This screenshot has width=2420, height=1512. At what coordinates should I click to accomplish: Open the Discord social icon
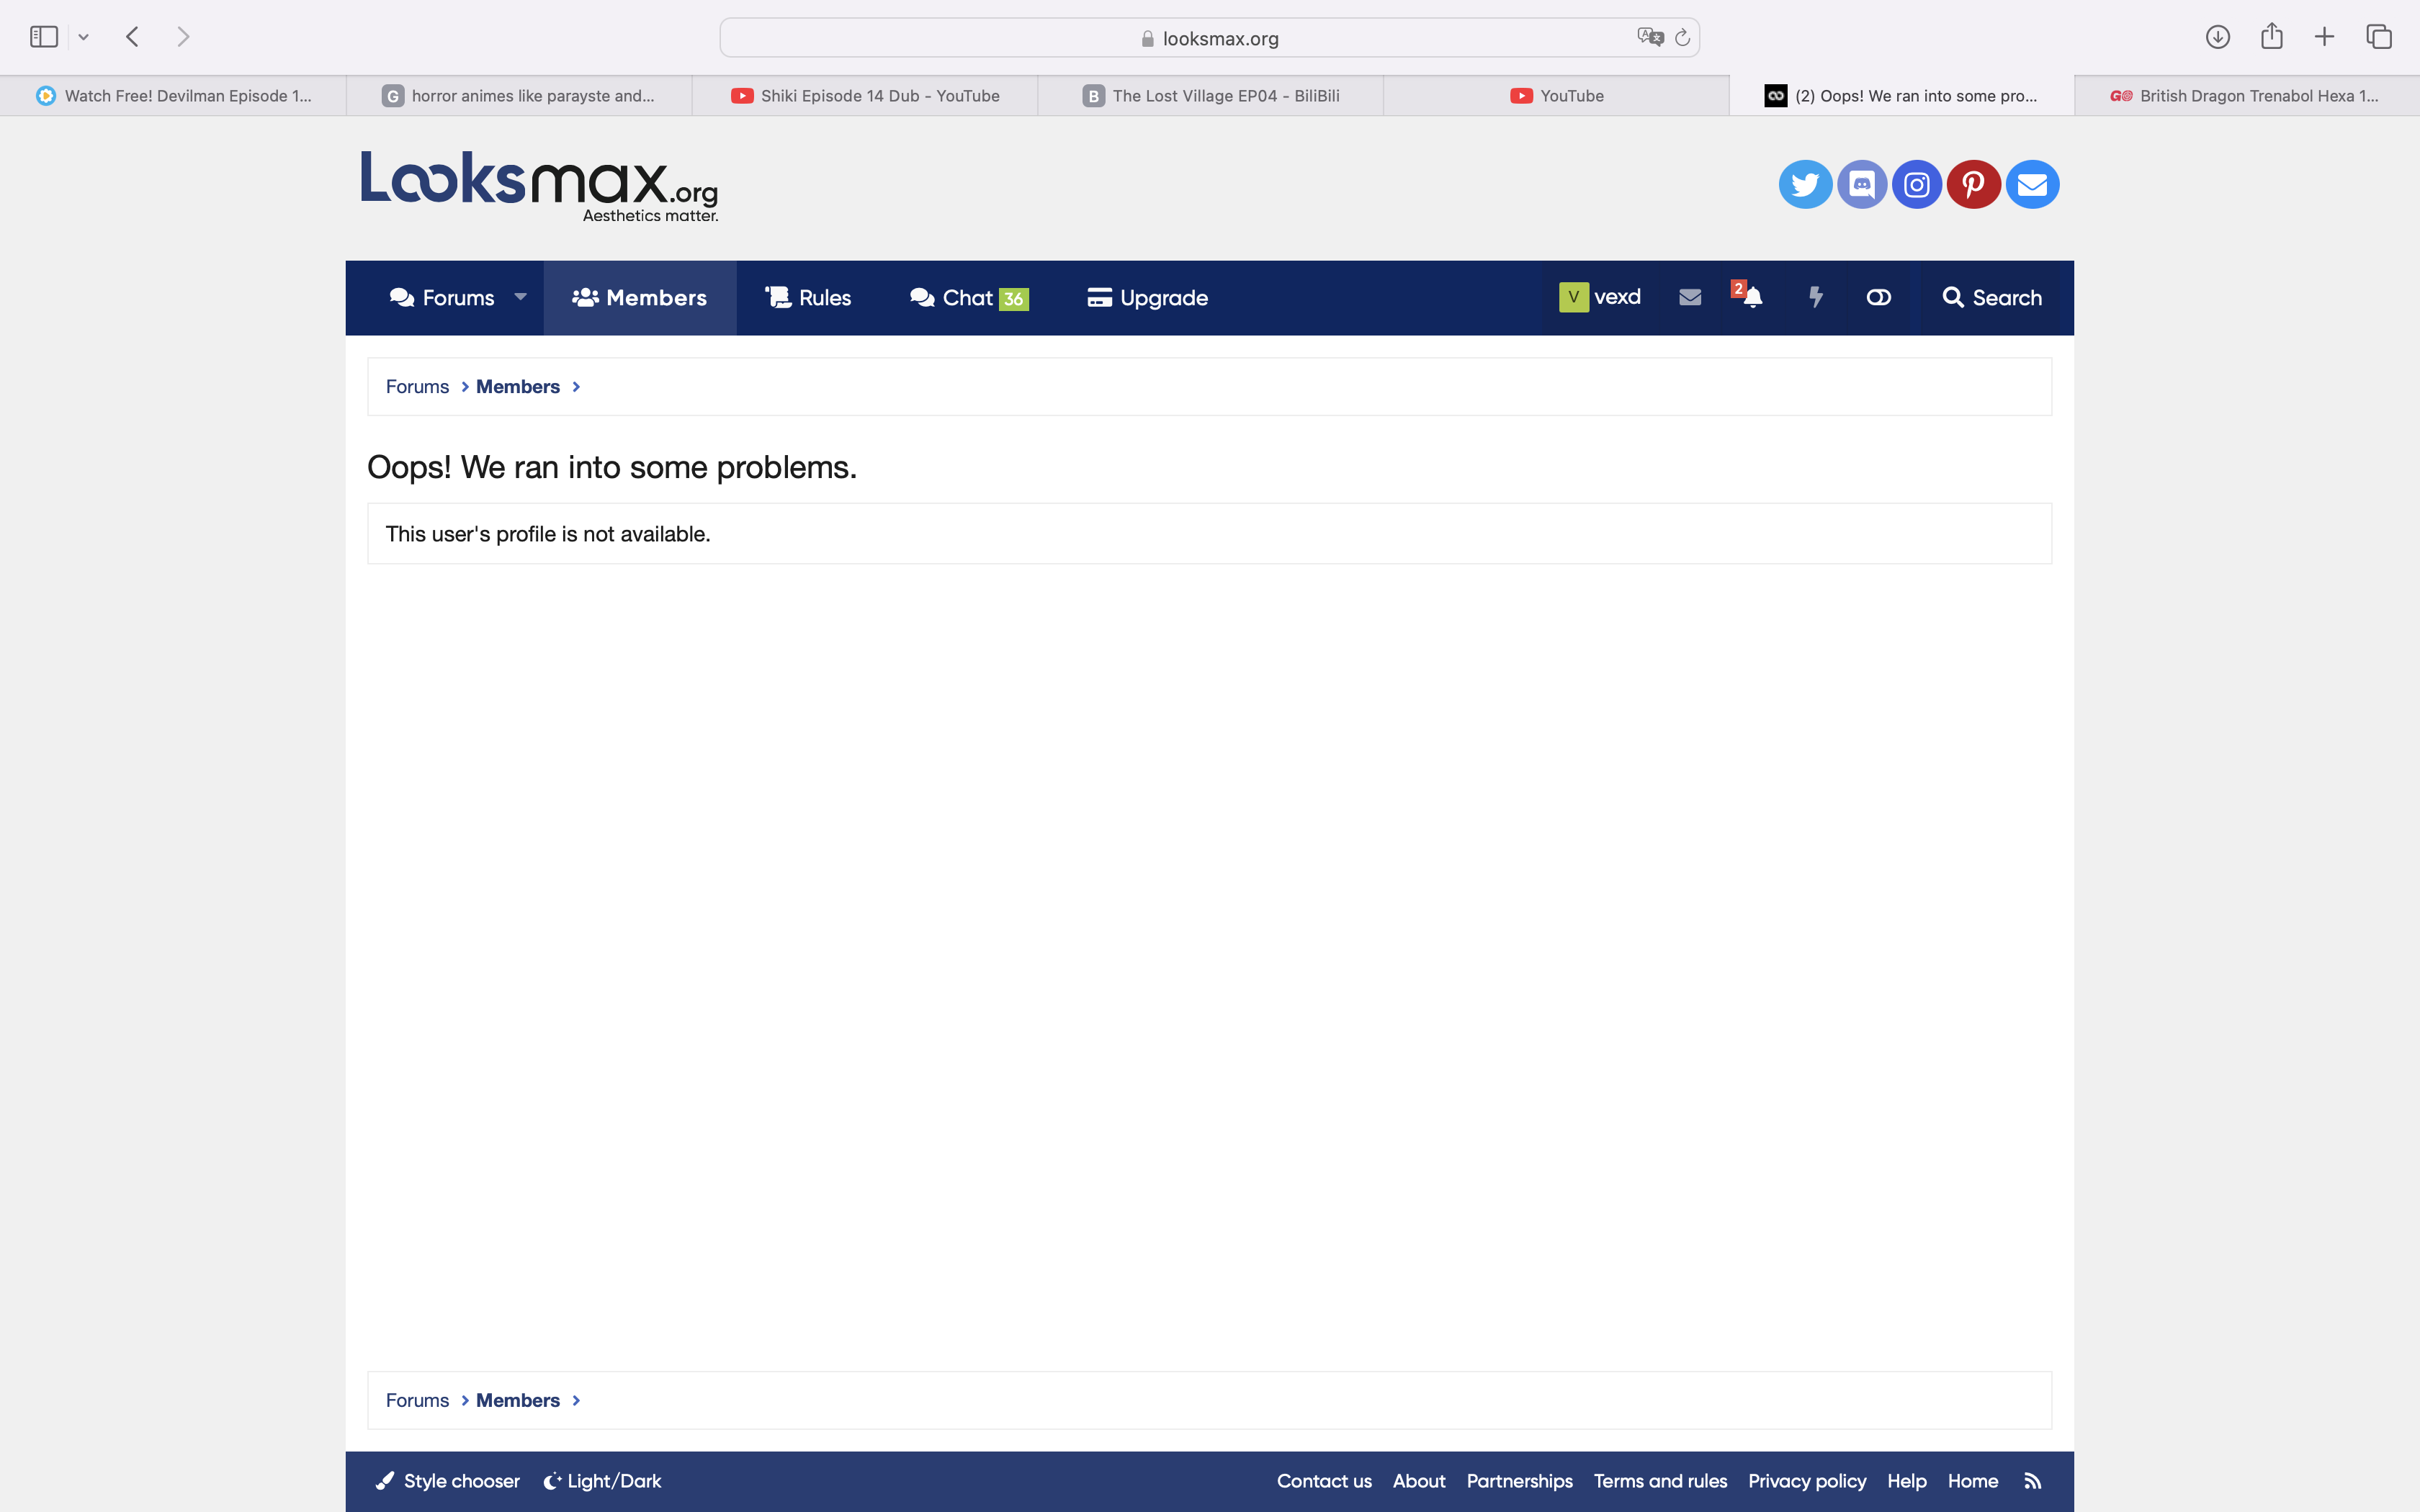coord(1862,185)
